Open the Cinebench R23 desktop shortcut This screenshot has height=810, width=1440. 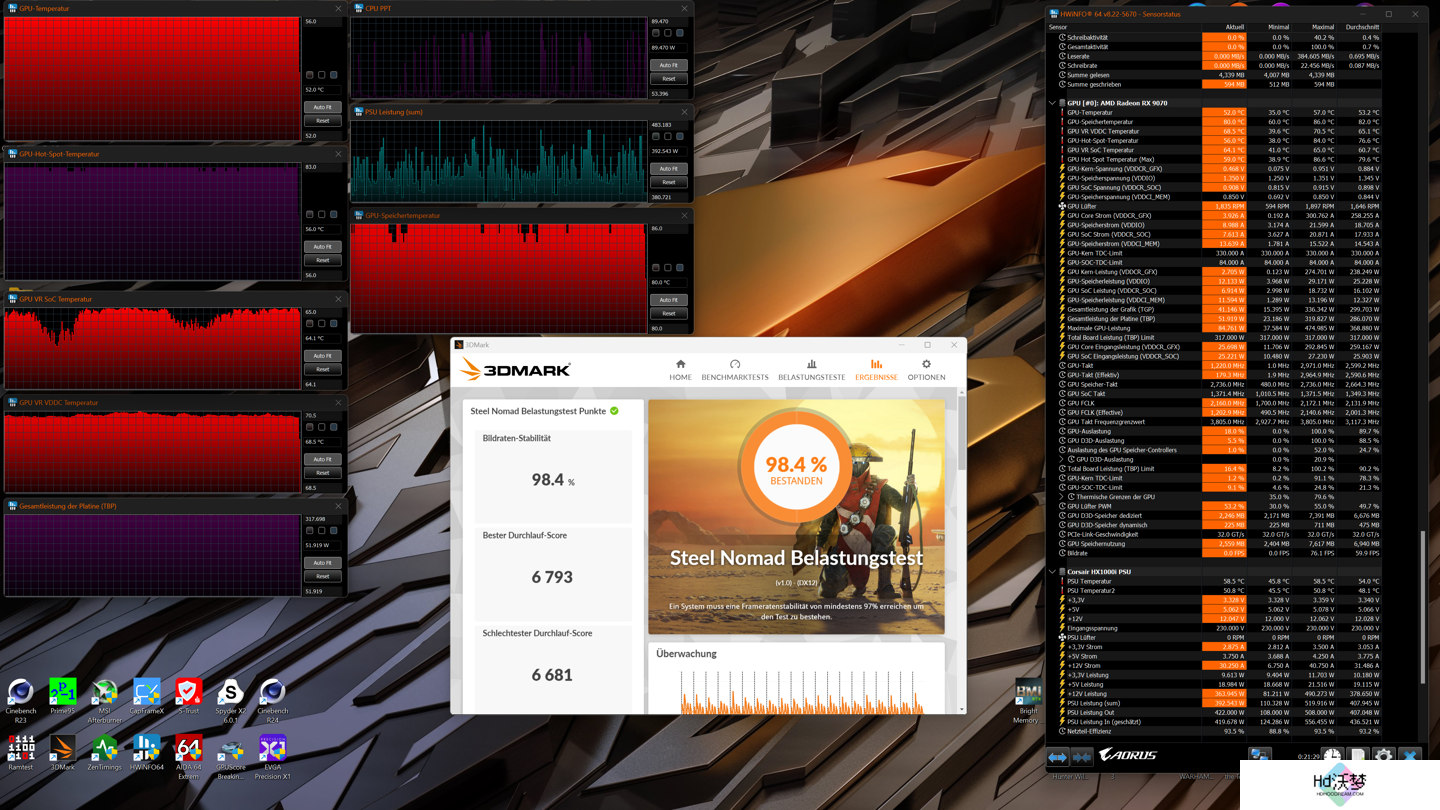coord(20,701)
